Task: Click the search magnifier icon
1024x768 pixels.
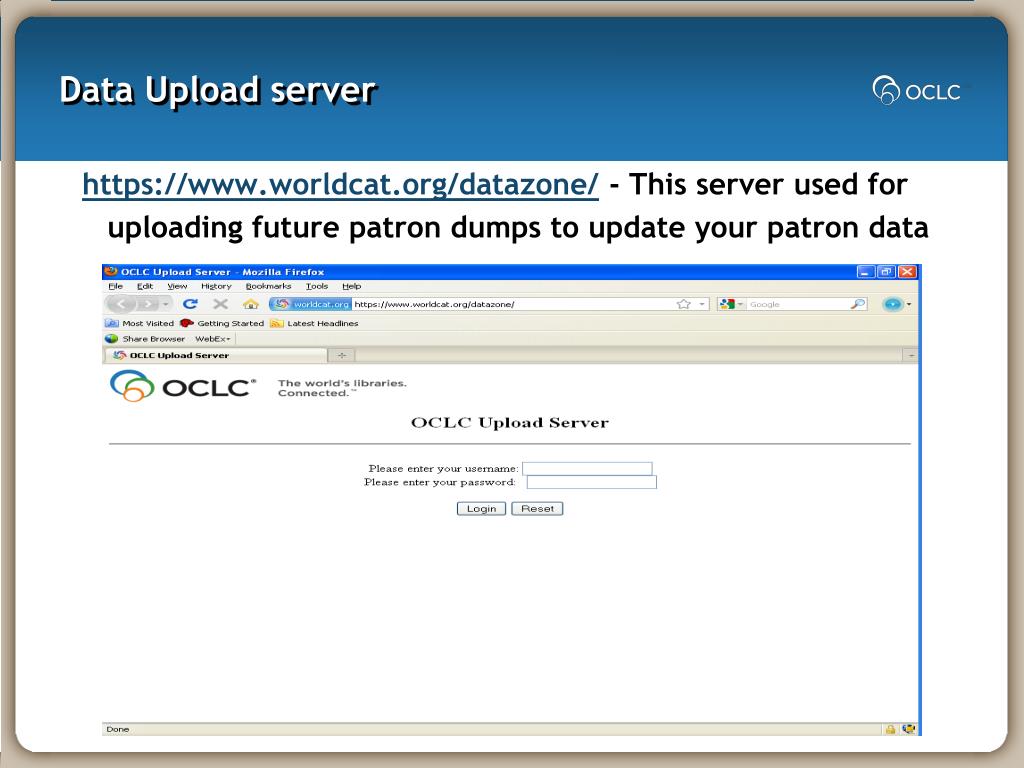Action: [x=857, y=304]
